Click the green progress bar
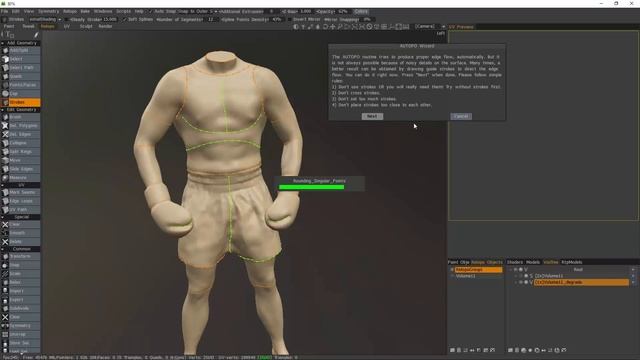Screen dimensions: 640x360 tap(311, 187)
